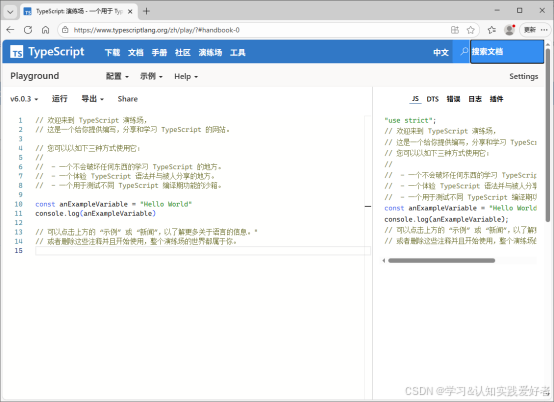Click 运行 to run the code
Image resolution: width=554 pixels, height=402 pixels.
pos(59,99)
